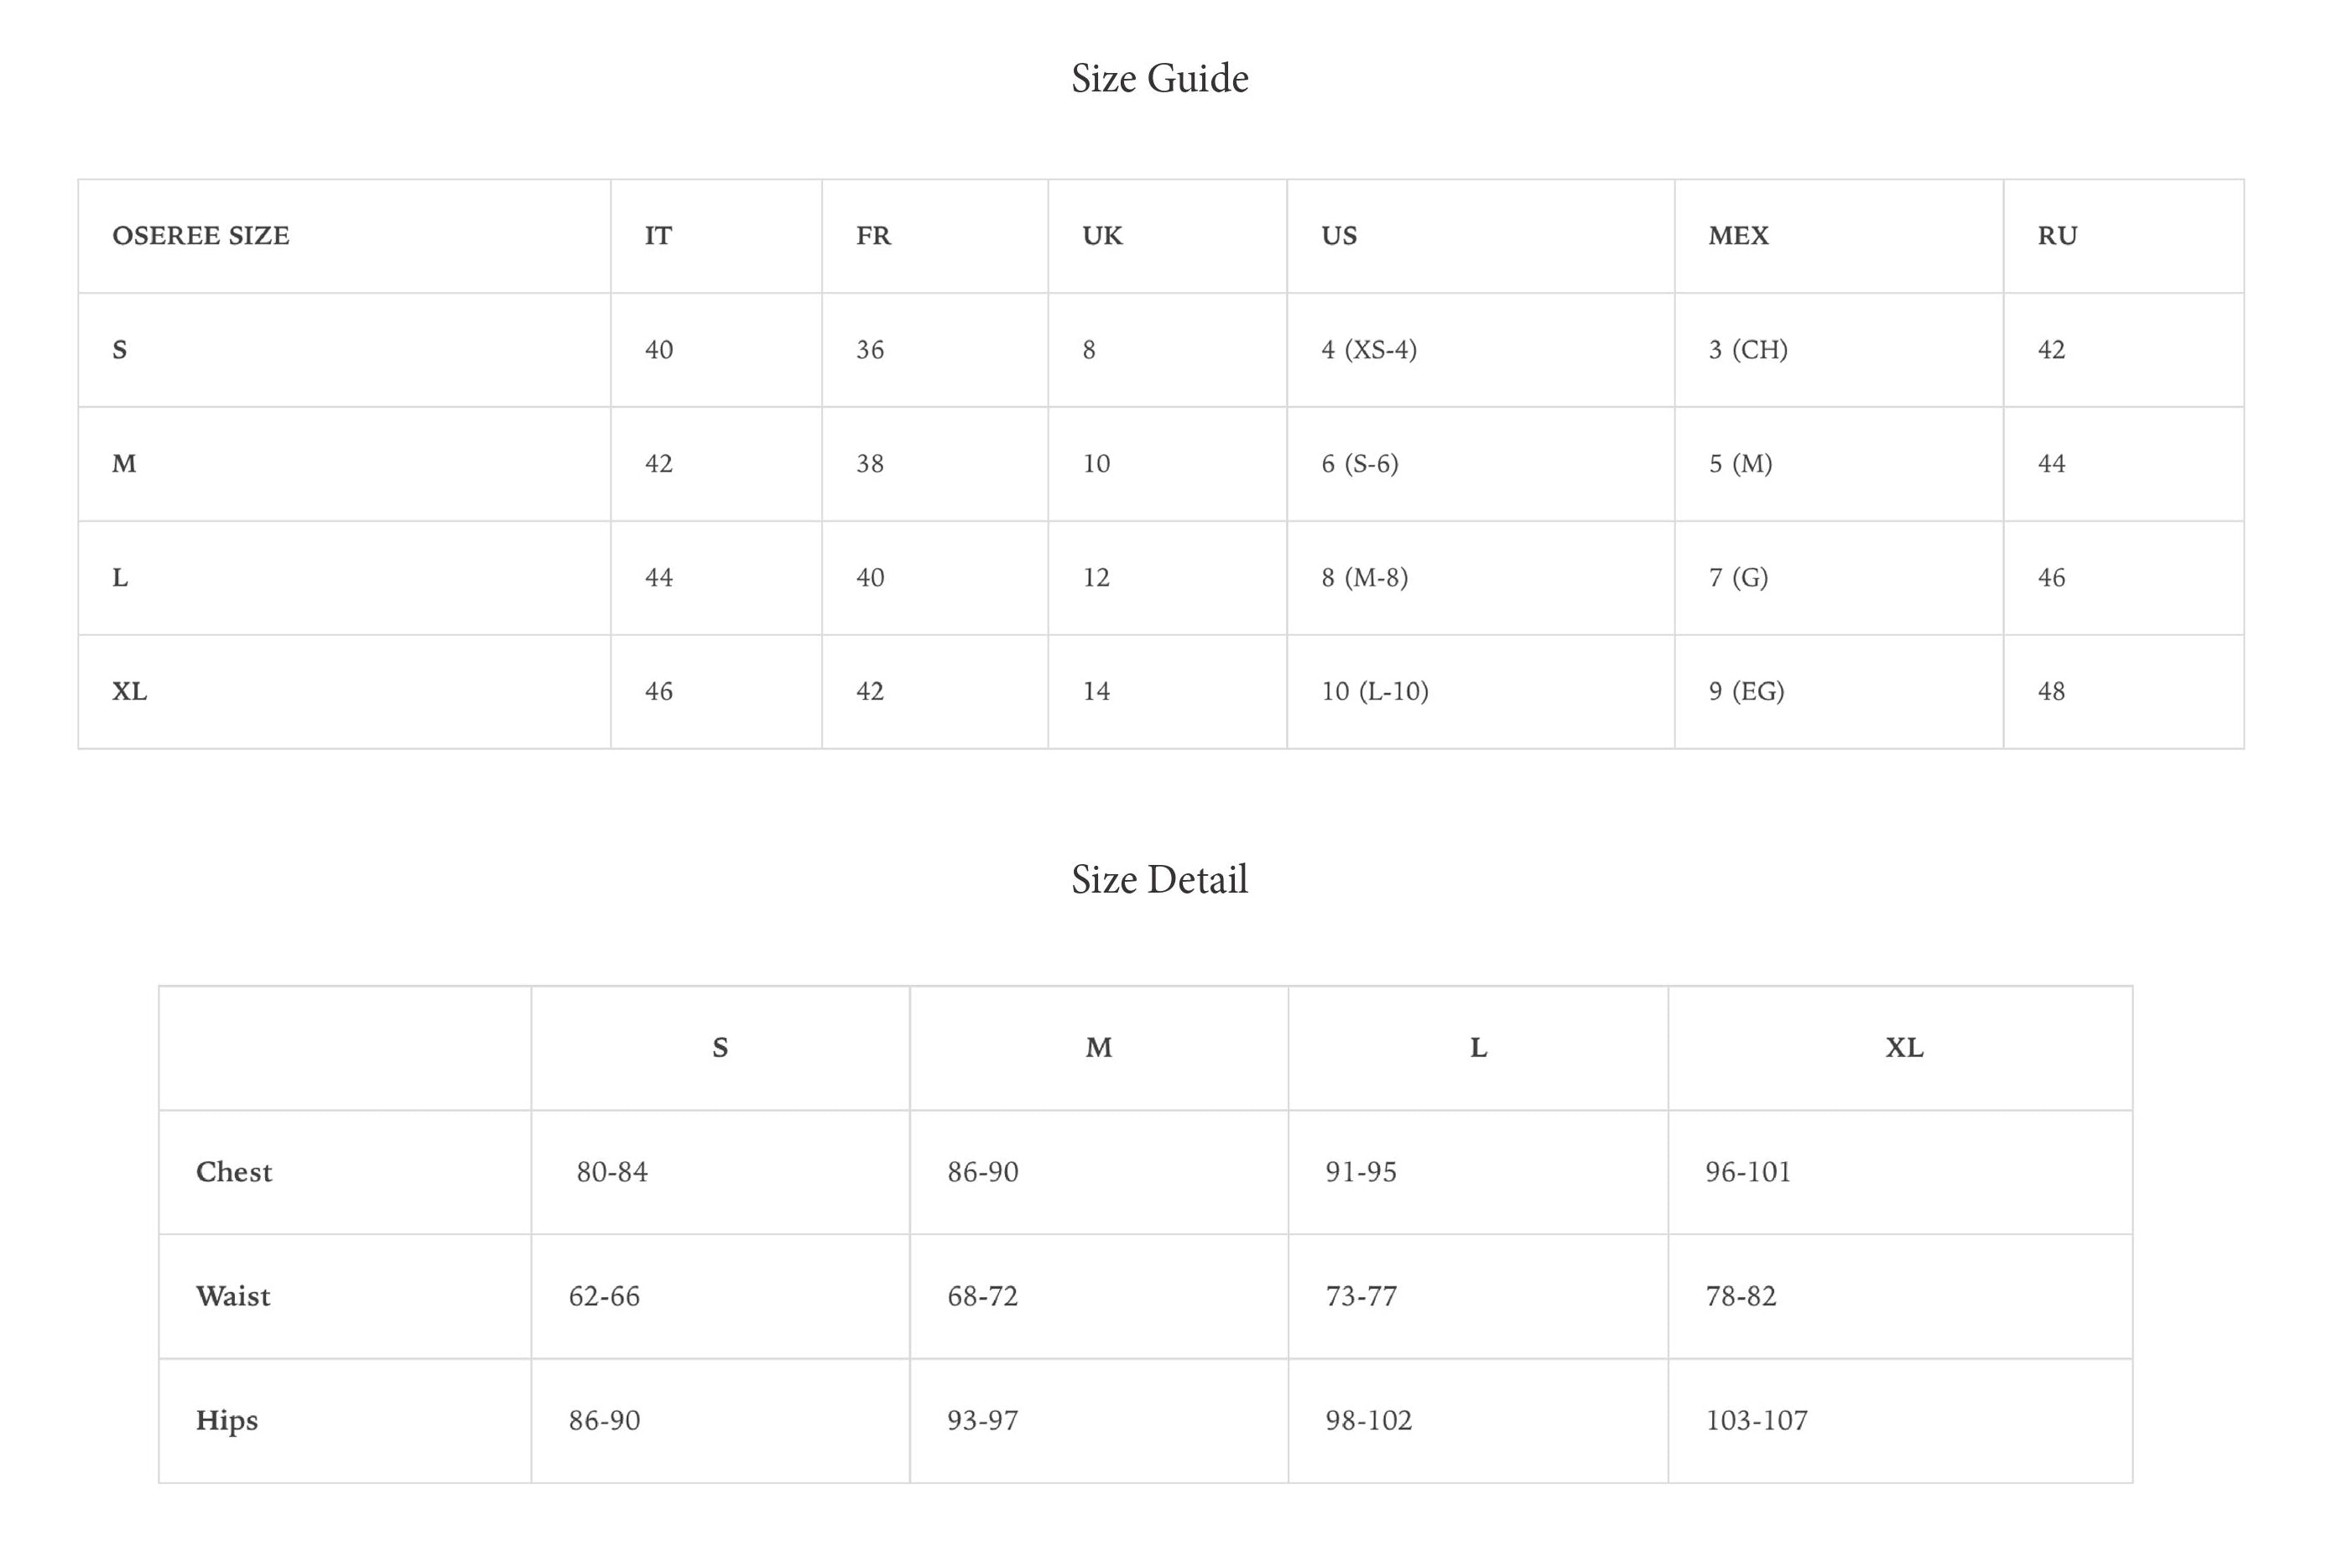The height and width of the screenshot is (1568, 2348).
Task: Select the XL row label in Size Guide
Action: (x=129, y=692)
